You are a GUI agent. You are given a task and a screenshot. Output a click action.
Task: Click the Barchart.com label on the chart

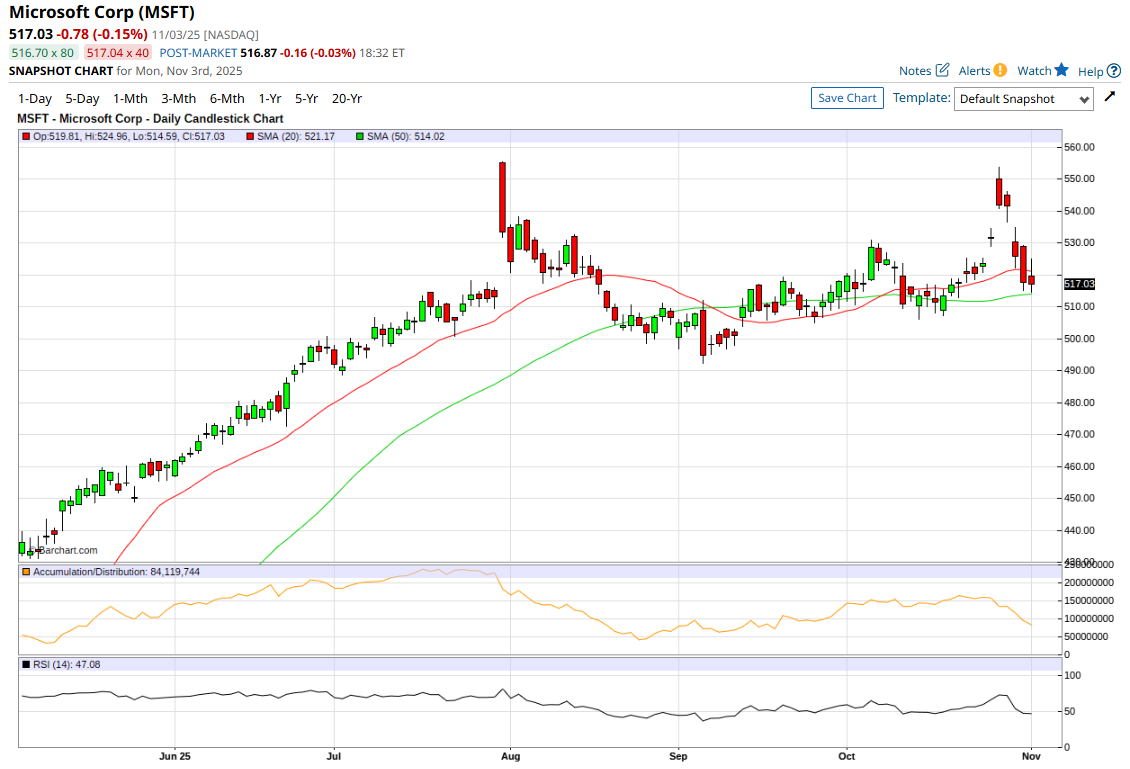[68, 550]
